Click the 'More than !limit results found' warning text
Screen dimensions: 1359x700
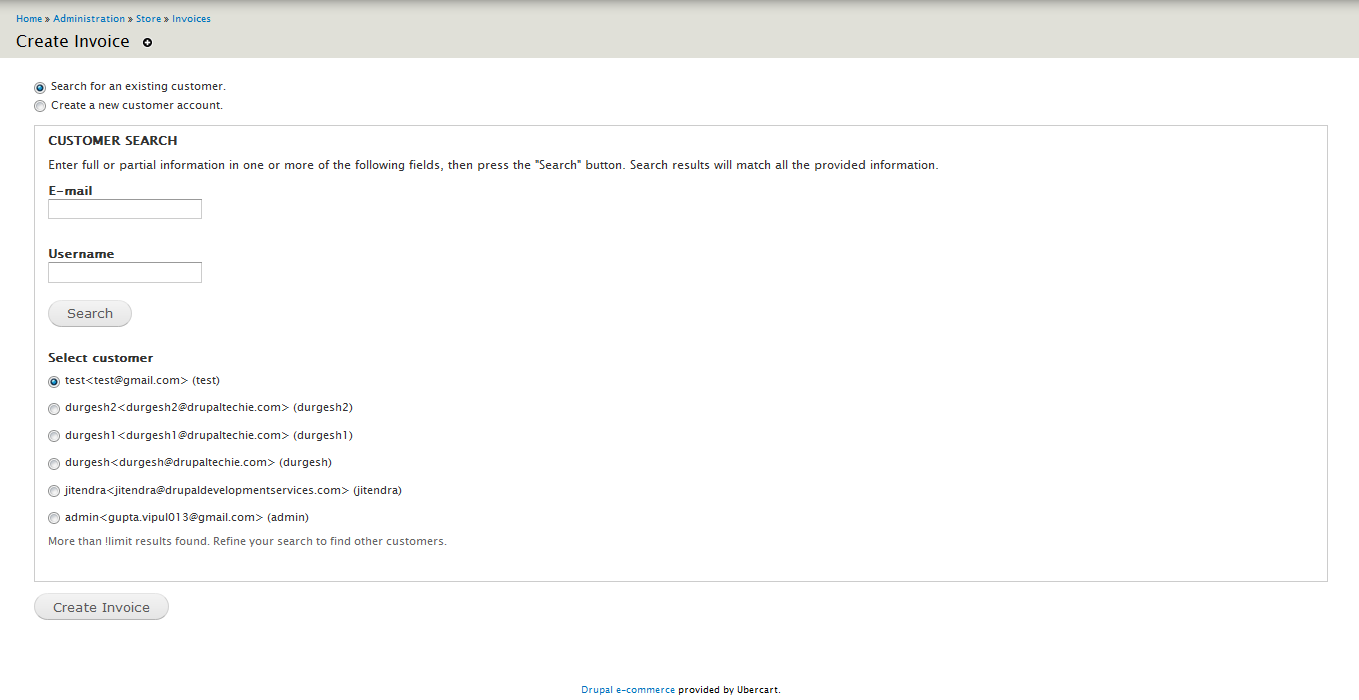point(246,540)
